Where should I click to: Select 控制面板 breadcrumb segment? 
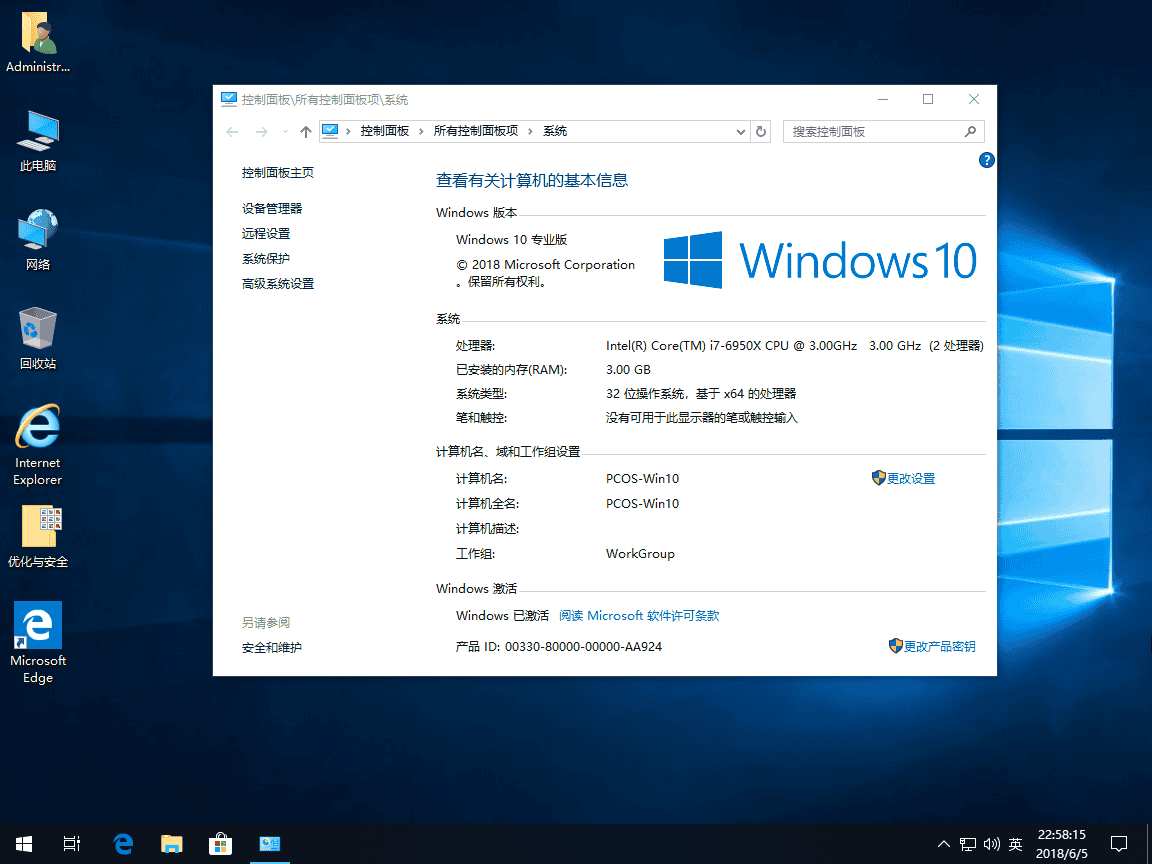(384, 131)
